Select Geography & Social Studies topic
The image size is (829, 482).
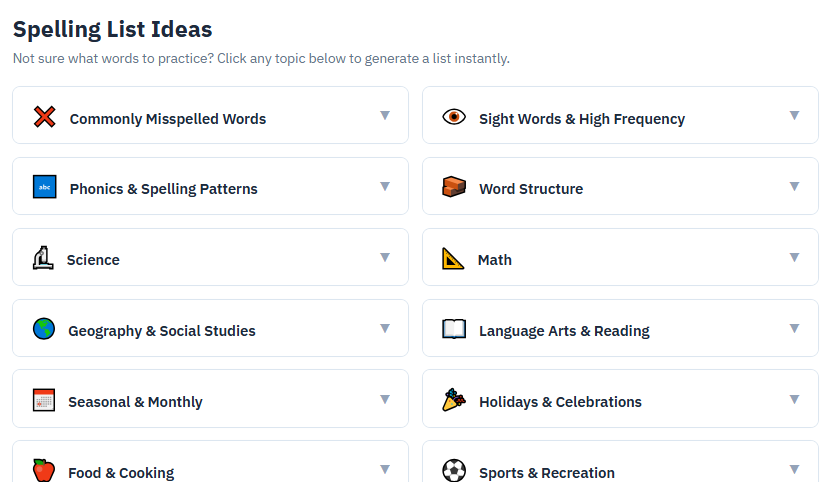click(x=162, y=331)
